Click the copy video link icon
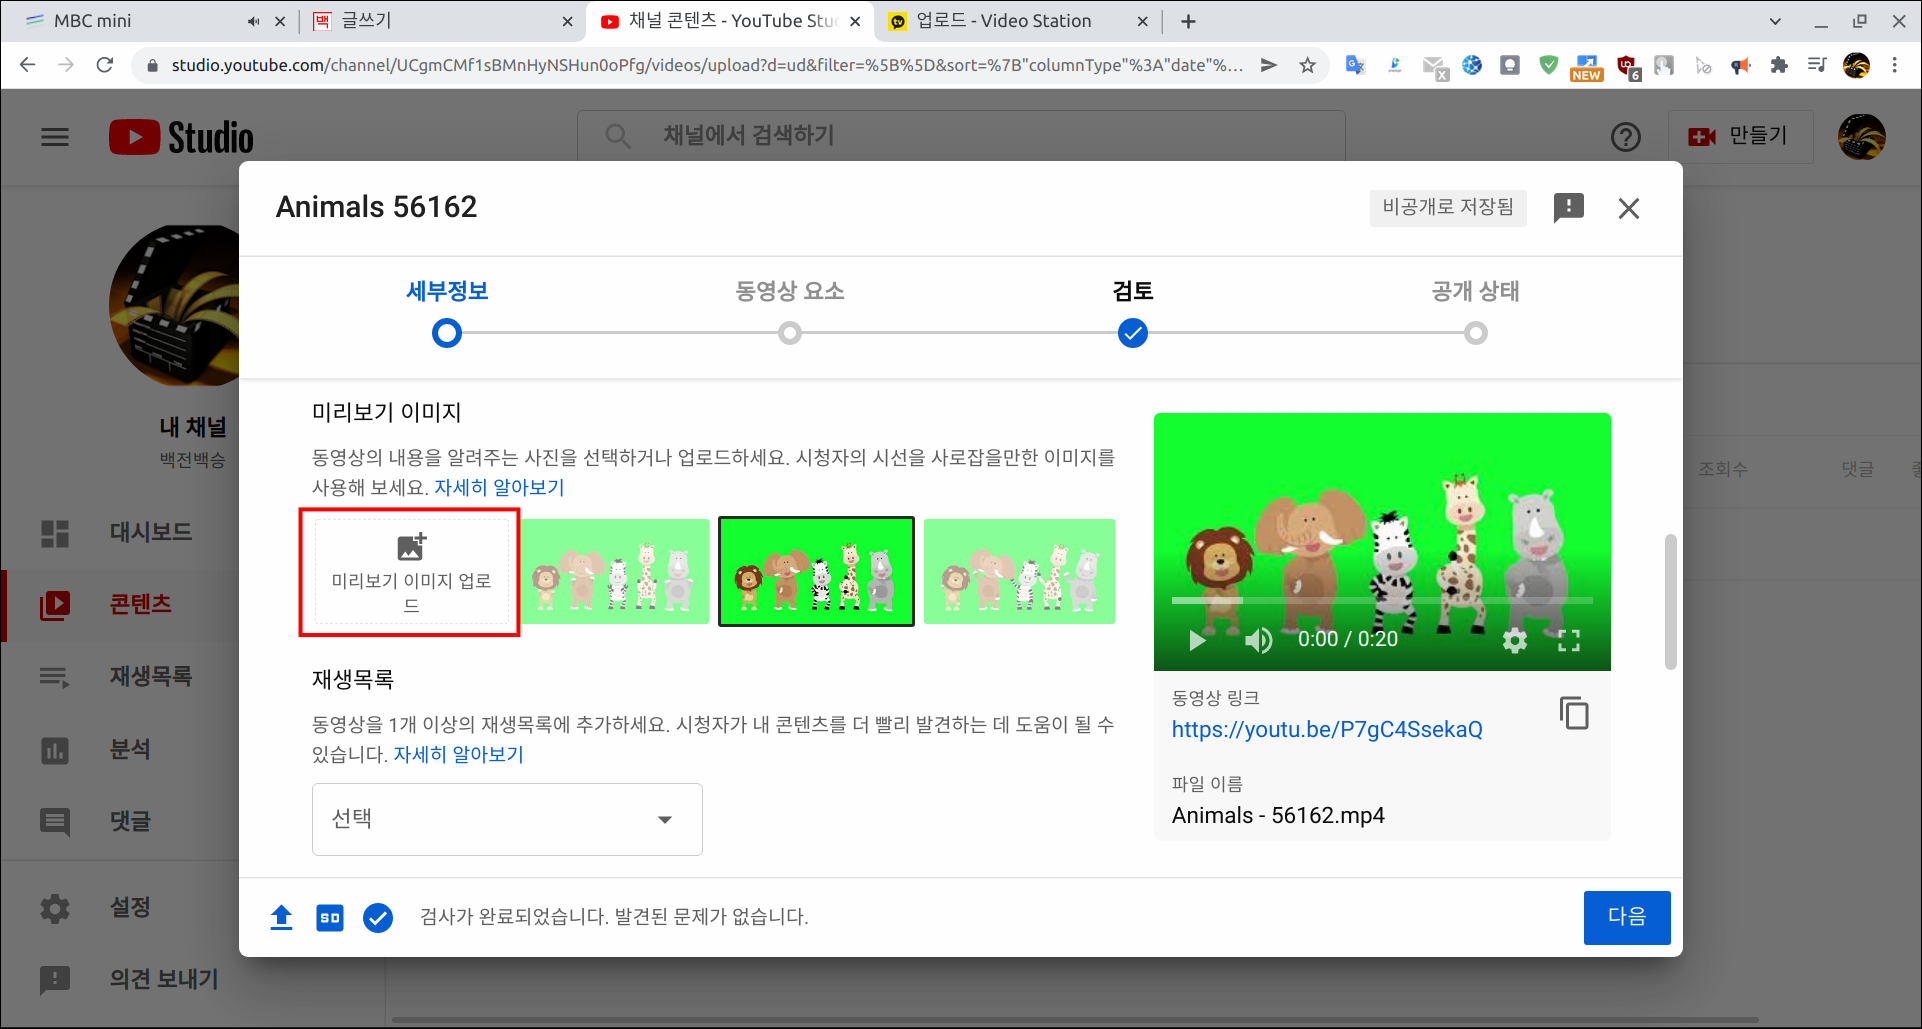Screen dimensions: 1922x1029 [x=1574, y=713]
